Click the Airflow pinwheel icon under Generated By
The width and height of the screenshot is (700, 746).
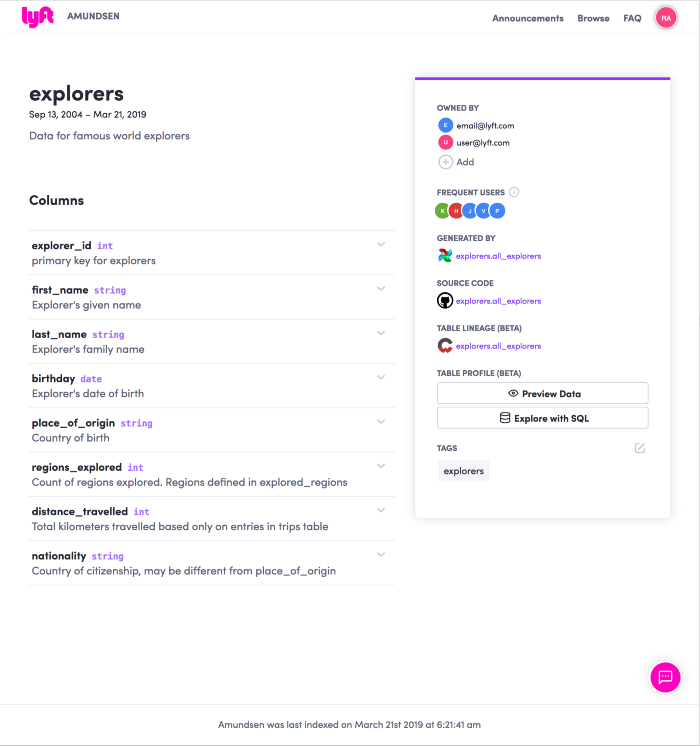click(445, 256)
